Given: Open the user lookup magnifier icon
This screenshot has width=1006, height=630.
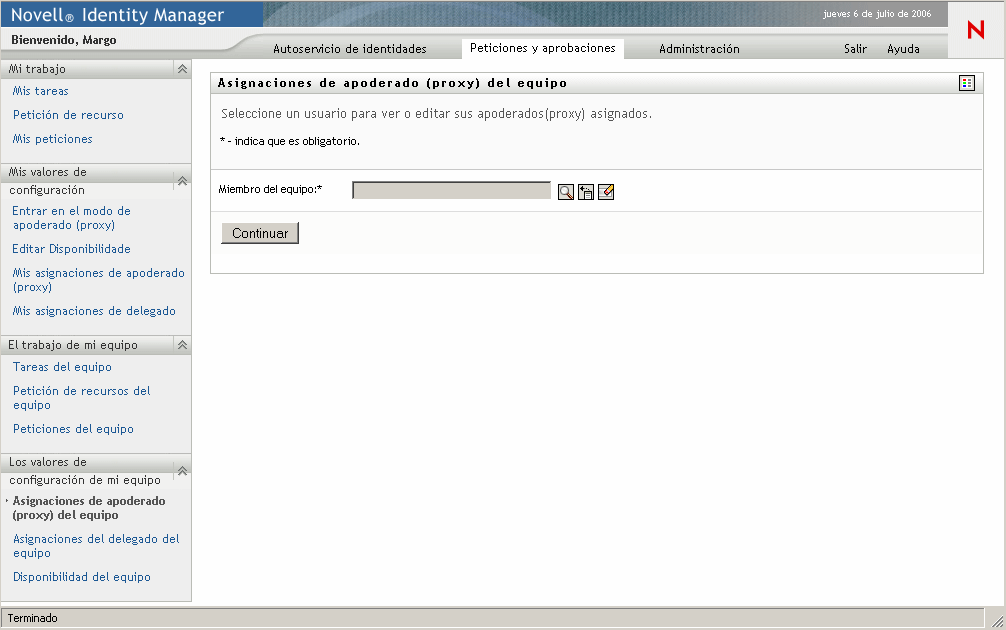Looking at the screenshot, I should click(565, 192).
